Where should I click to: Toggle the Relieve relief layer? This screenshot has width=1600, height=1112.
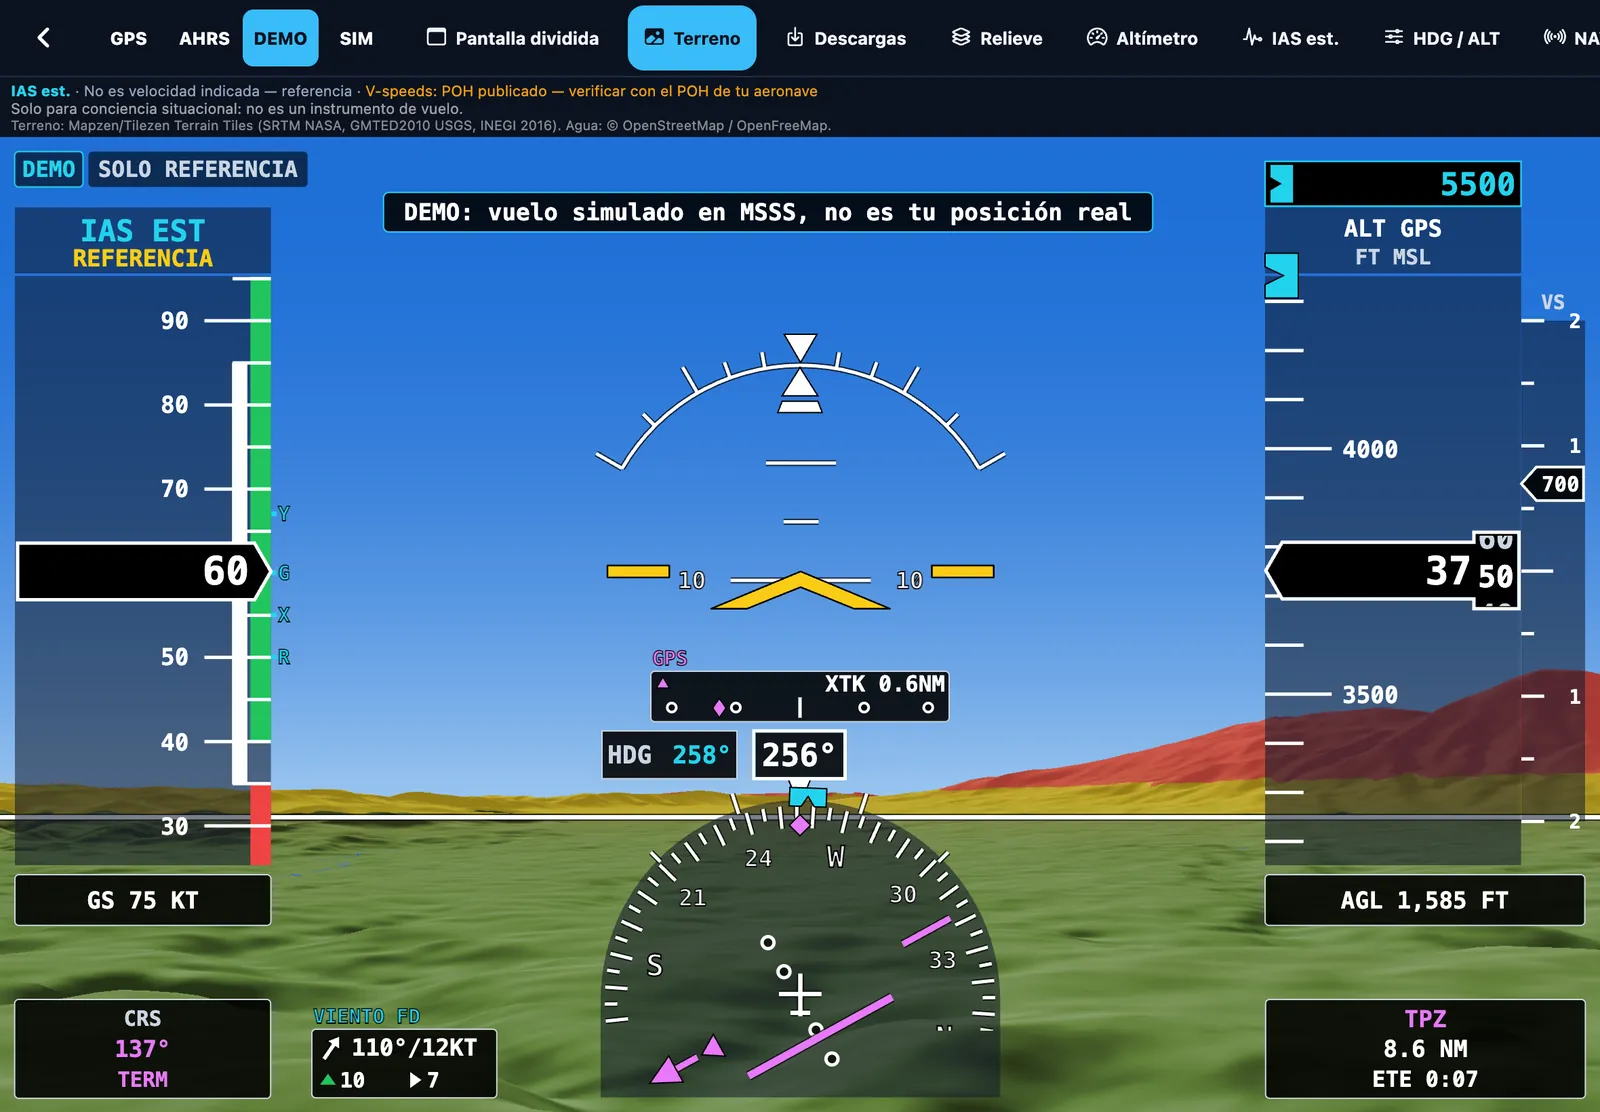997,38
